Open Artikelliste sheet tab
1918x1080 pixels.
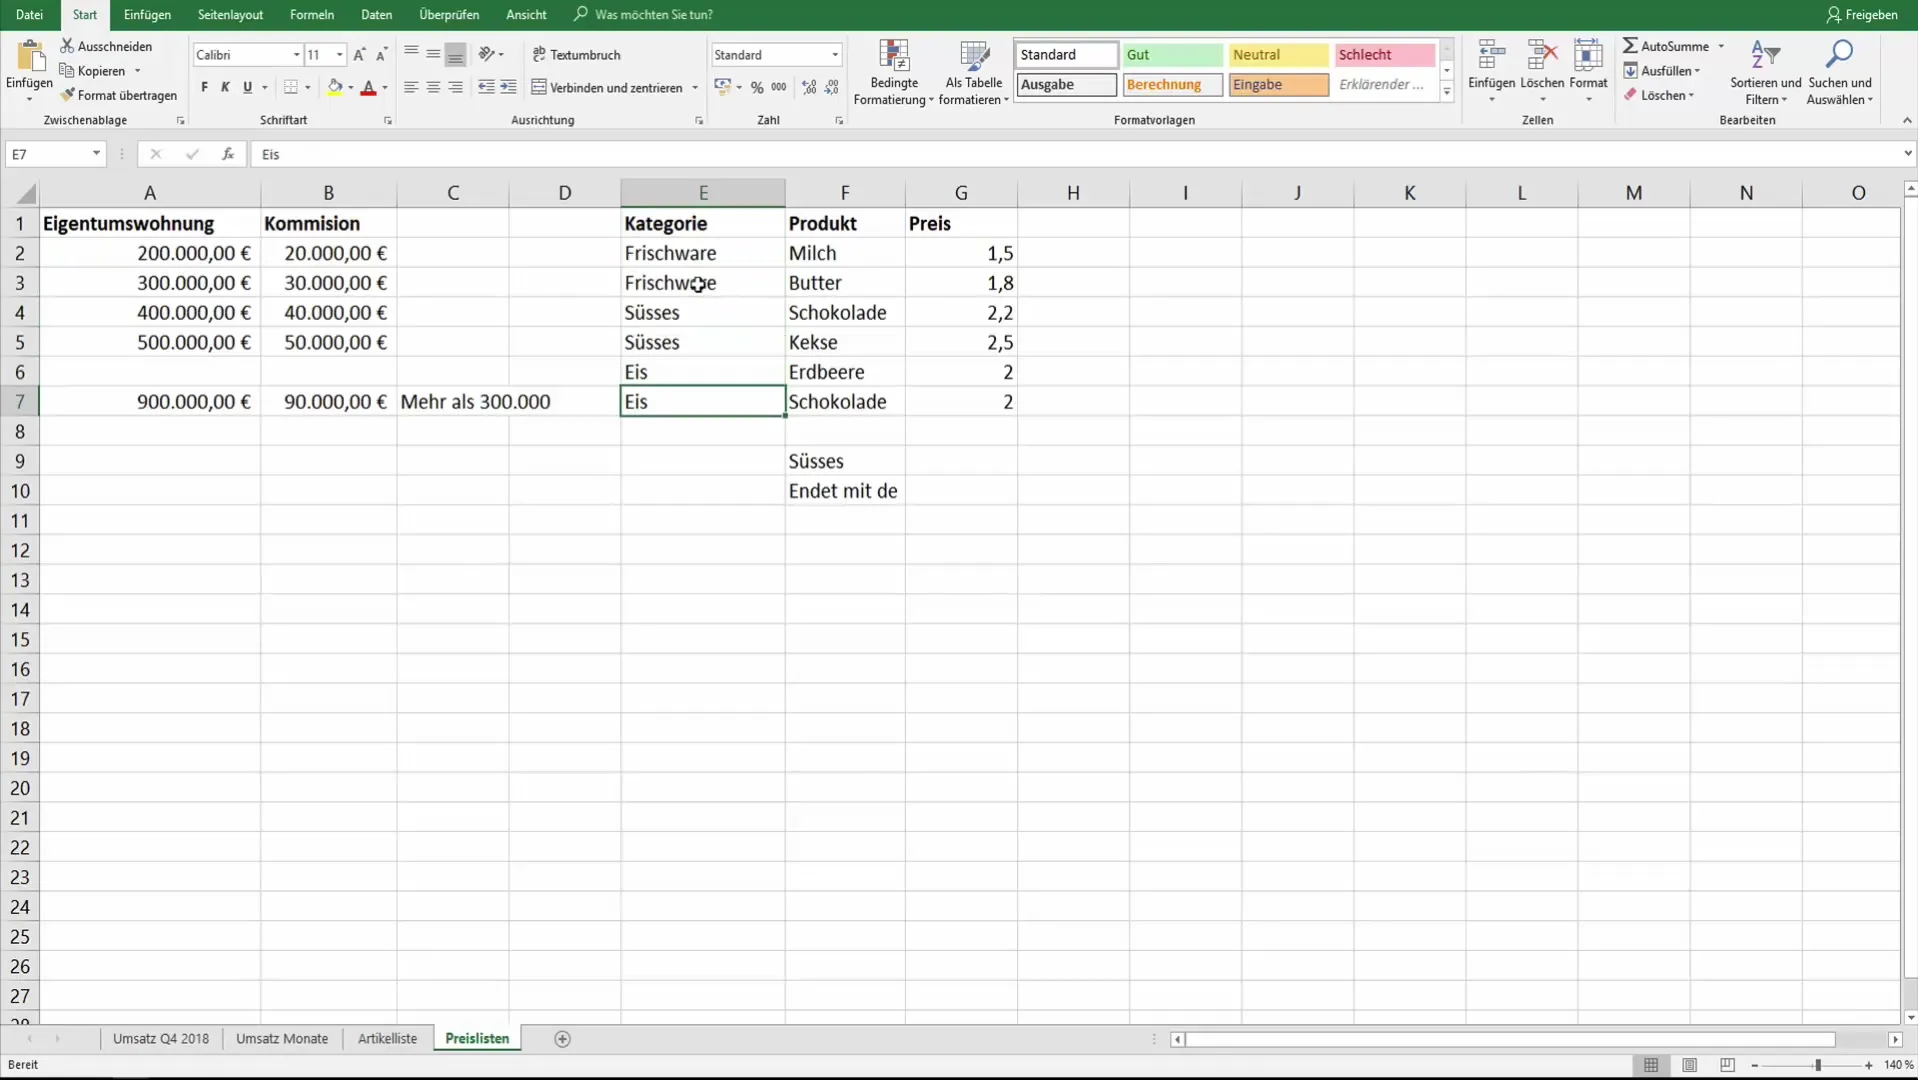(x=387, y=1039)
